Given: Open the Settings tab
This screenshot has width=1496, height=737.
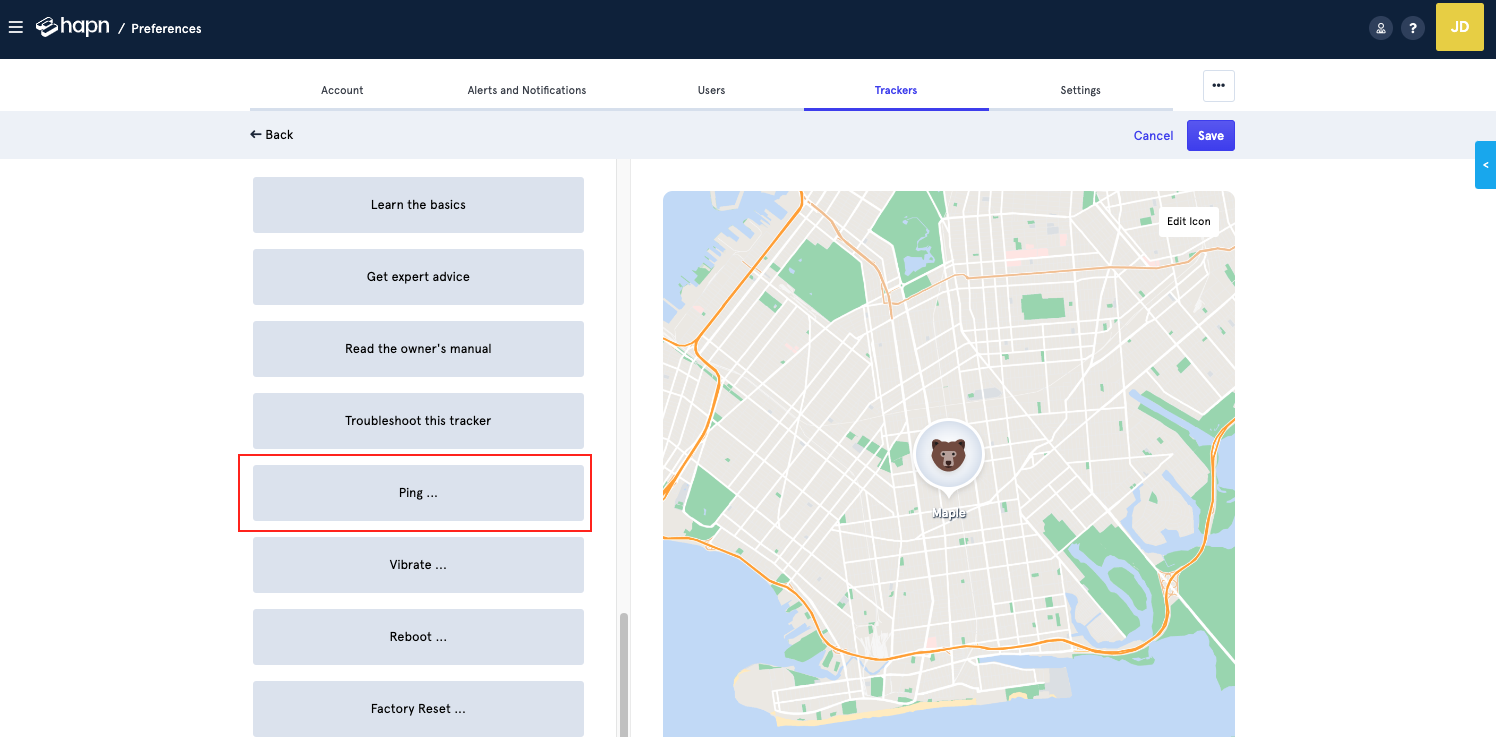Looking at the screenshot, I should coord(1080,90).
